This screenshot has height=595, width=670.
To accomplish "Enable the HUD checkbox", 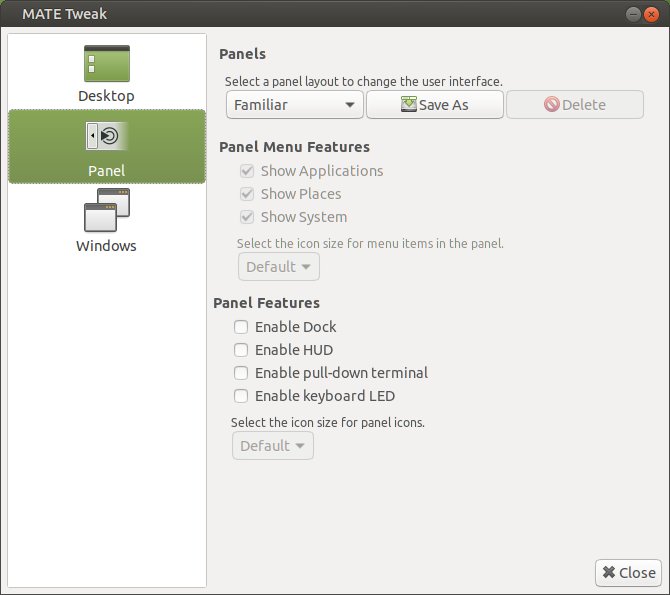I will [241, 350].
